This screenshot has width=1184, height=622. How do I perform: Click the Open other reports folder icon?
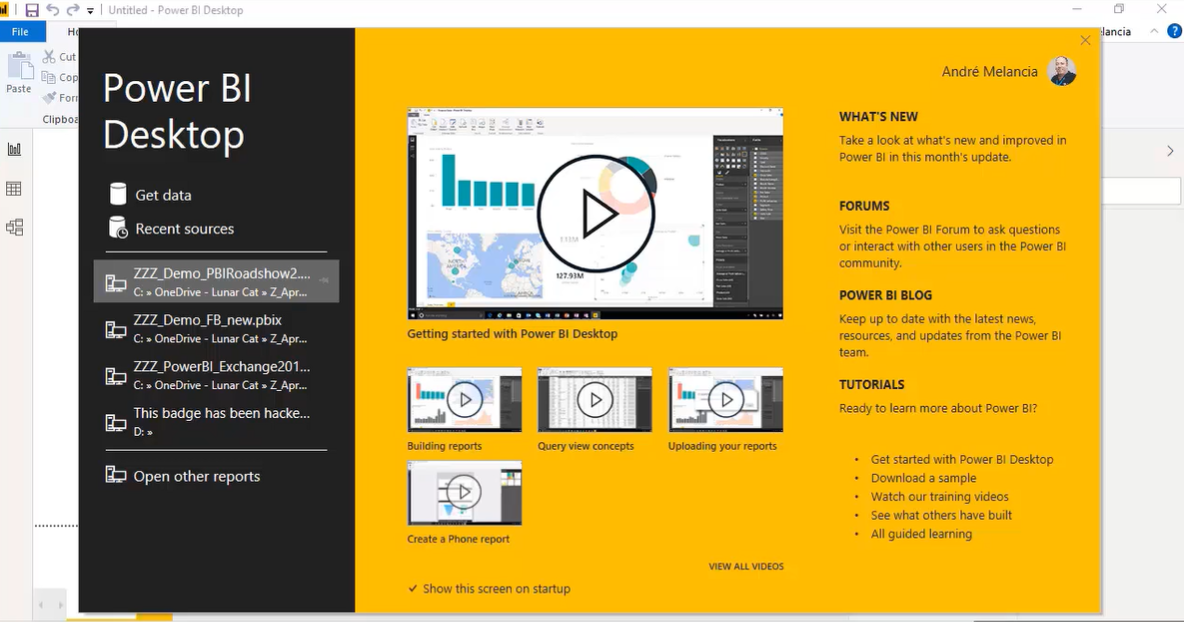tap(116, 475)
